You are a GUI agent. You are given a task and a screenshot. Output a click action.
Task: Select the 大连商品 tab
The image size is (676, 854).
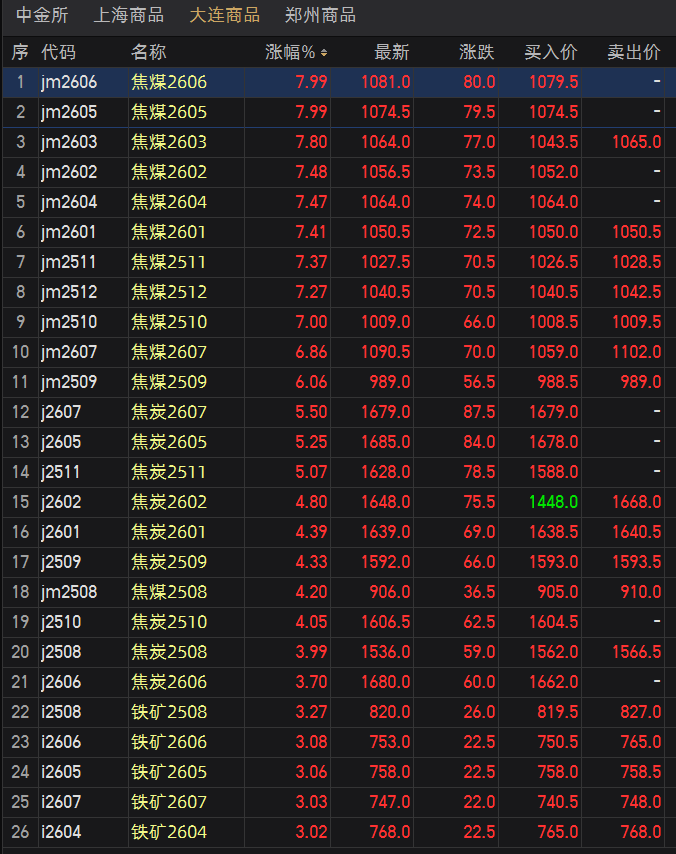224,16
